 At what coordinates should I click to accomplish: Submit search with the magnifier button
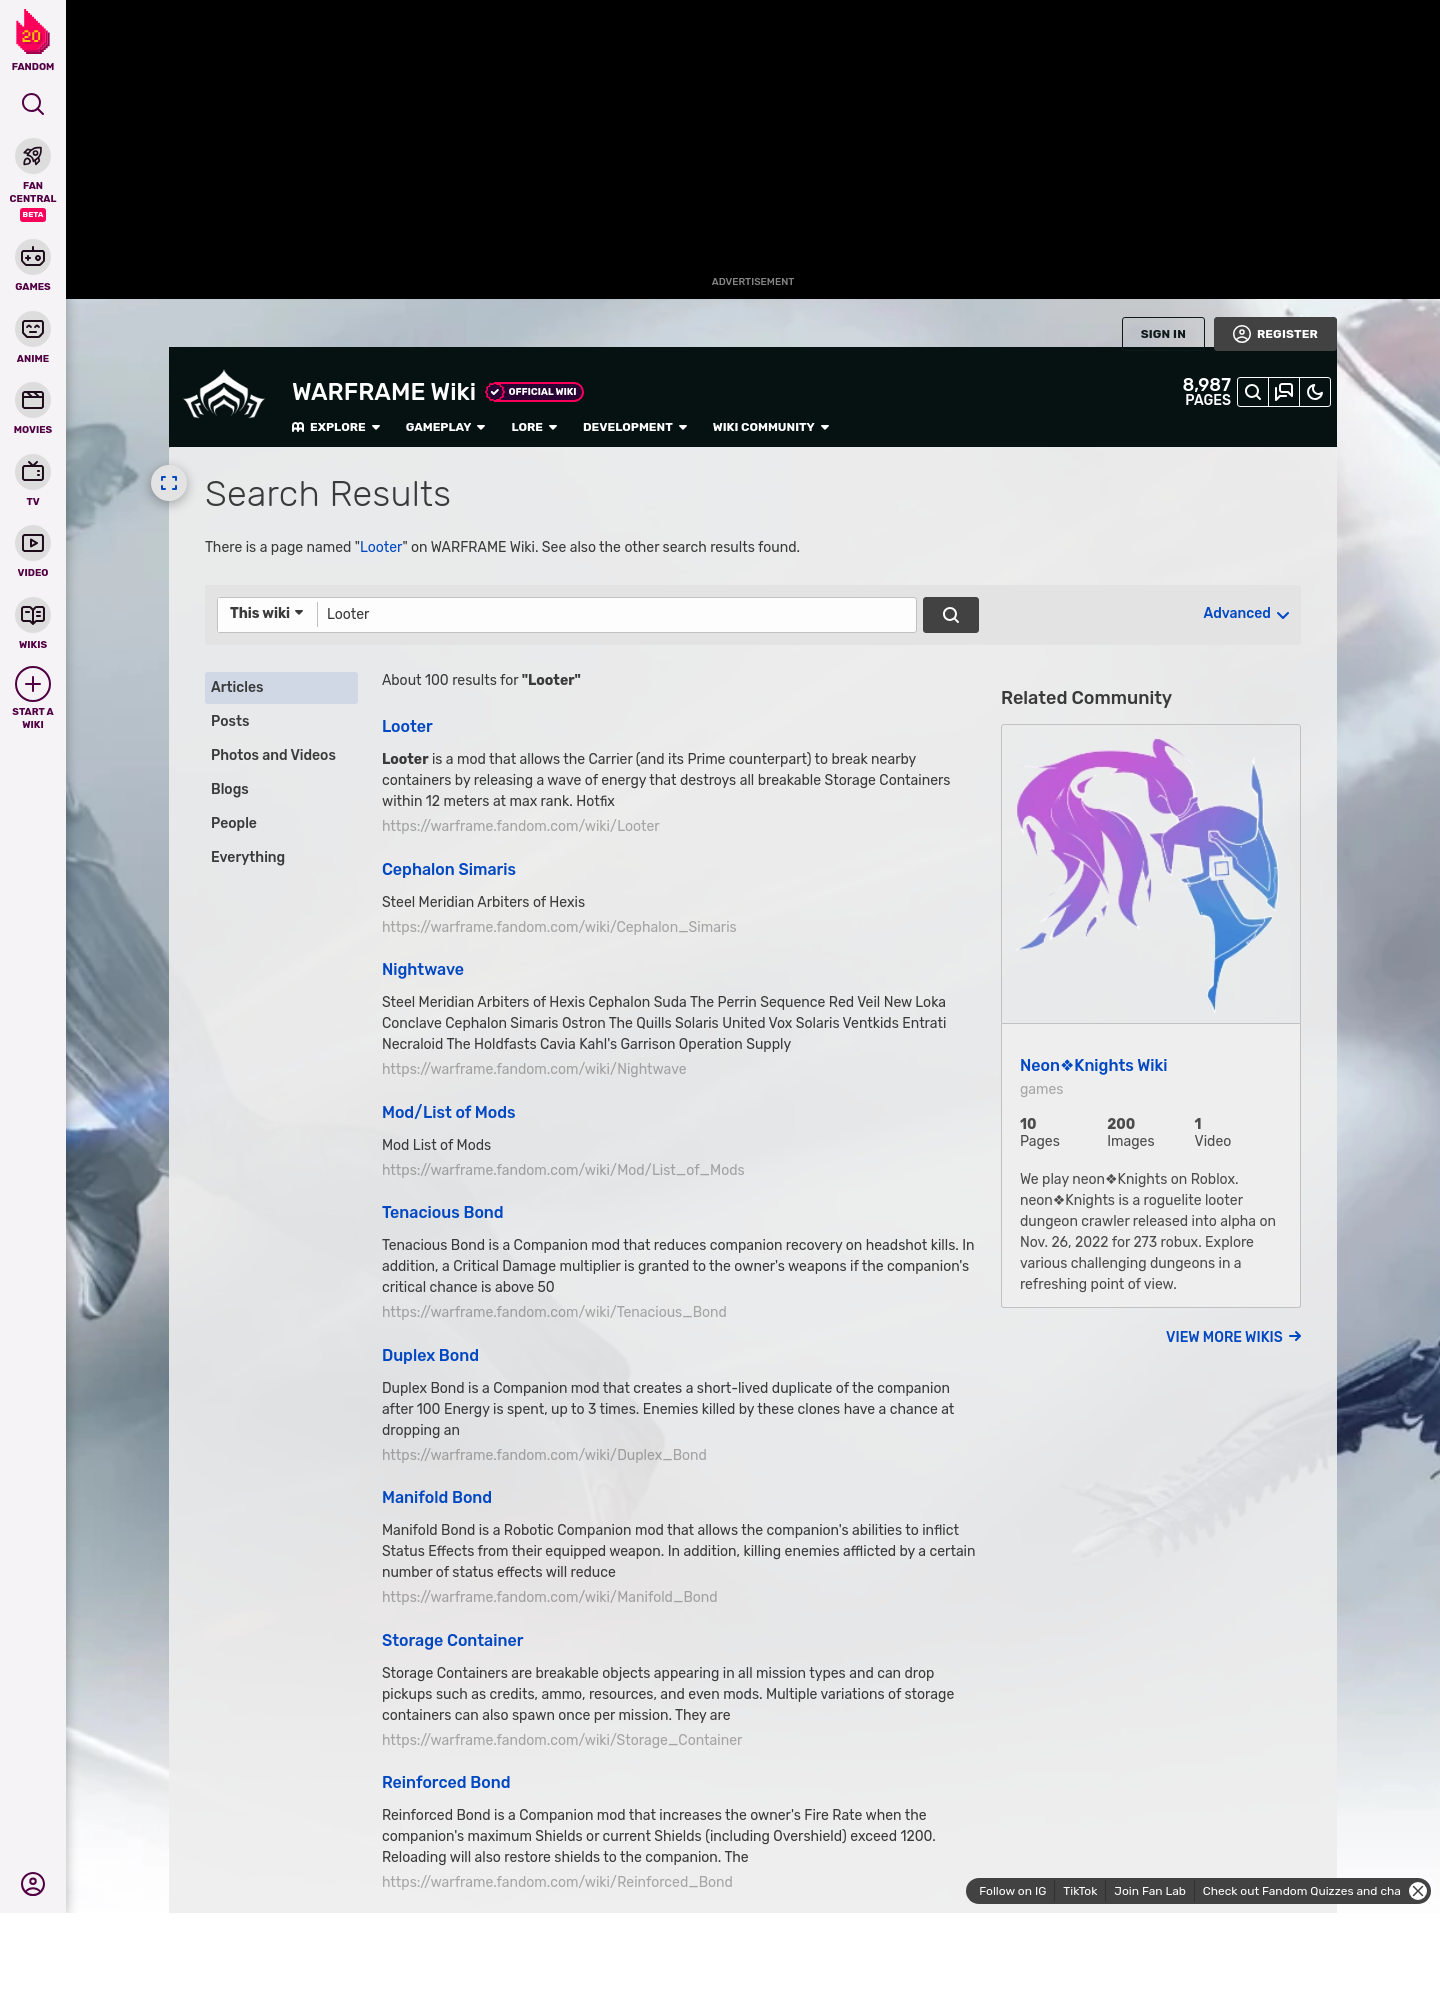click(x=951, y=615)
